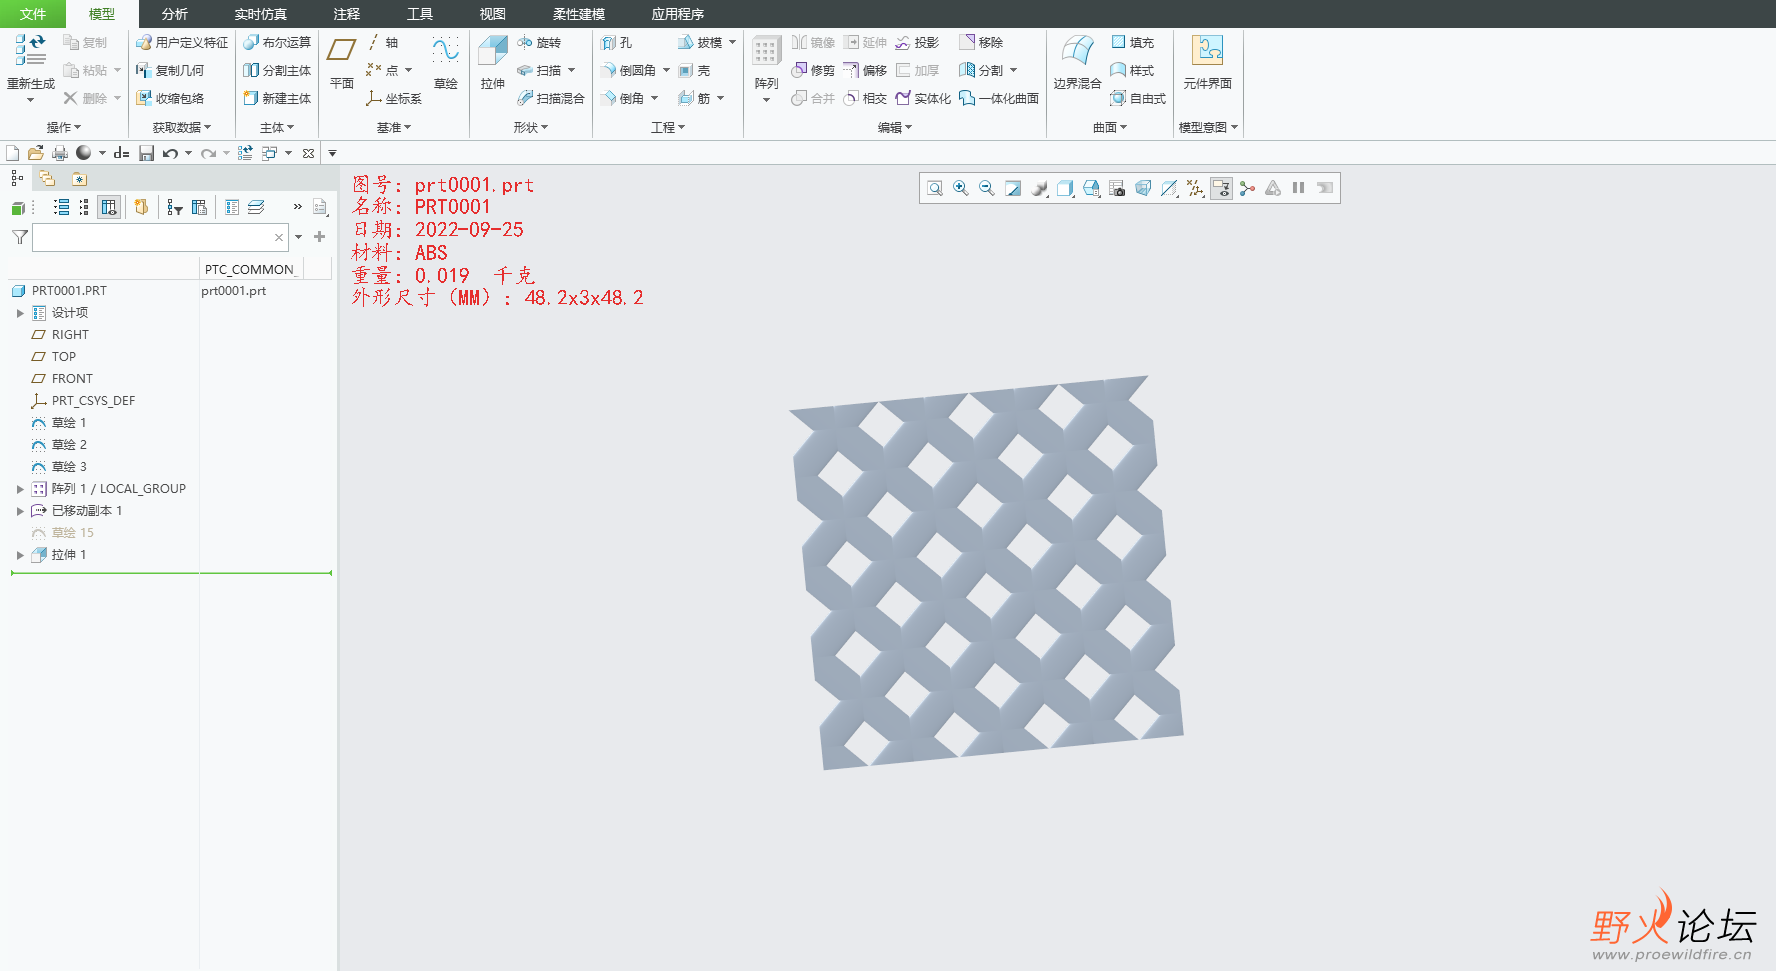The image size is (1776, 971).
Task: Expand the 拉伸 1 feature node
Action: [20, 555]
